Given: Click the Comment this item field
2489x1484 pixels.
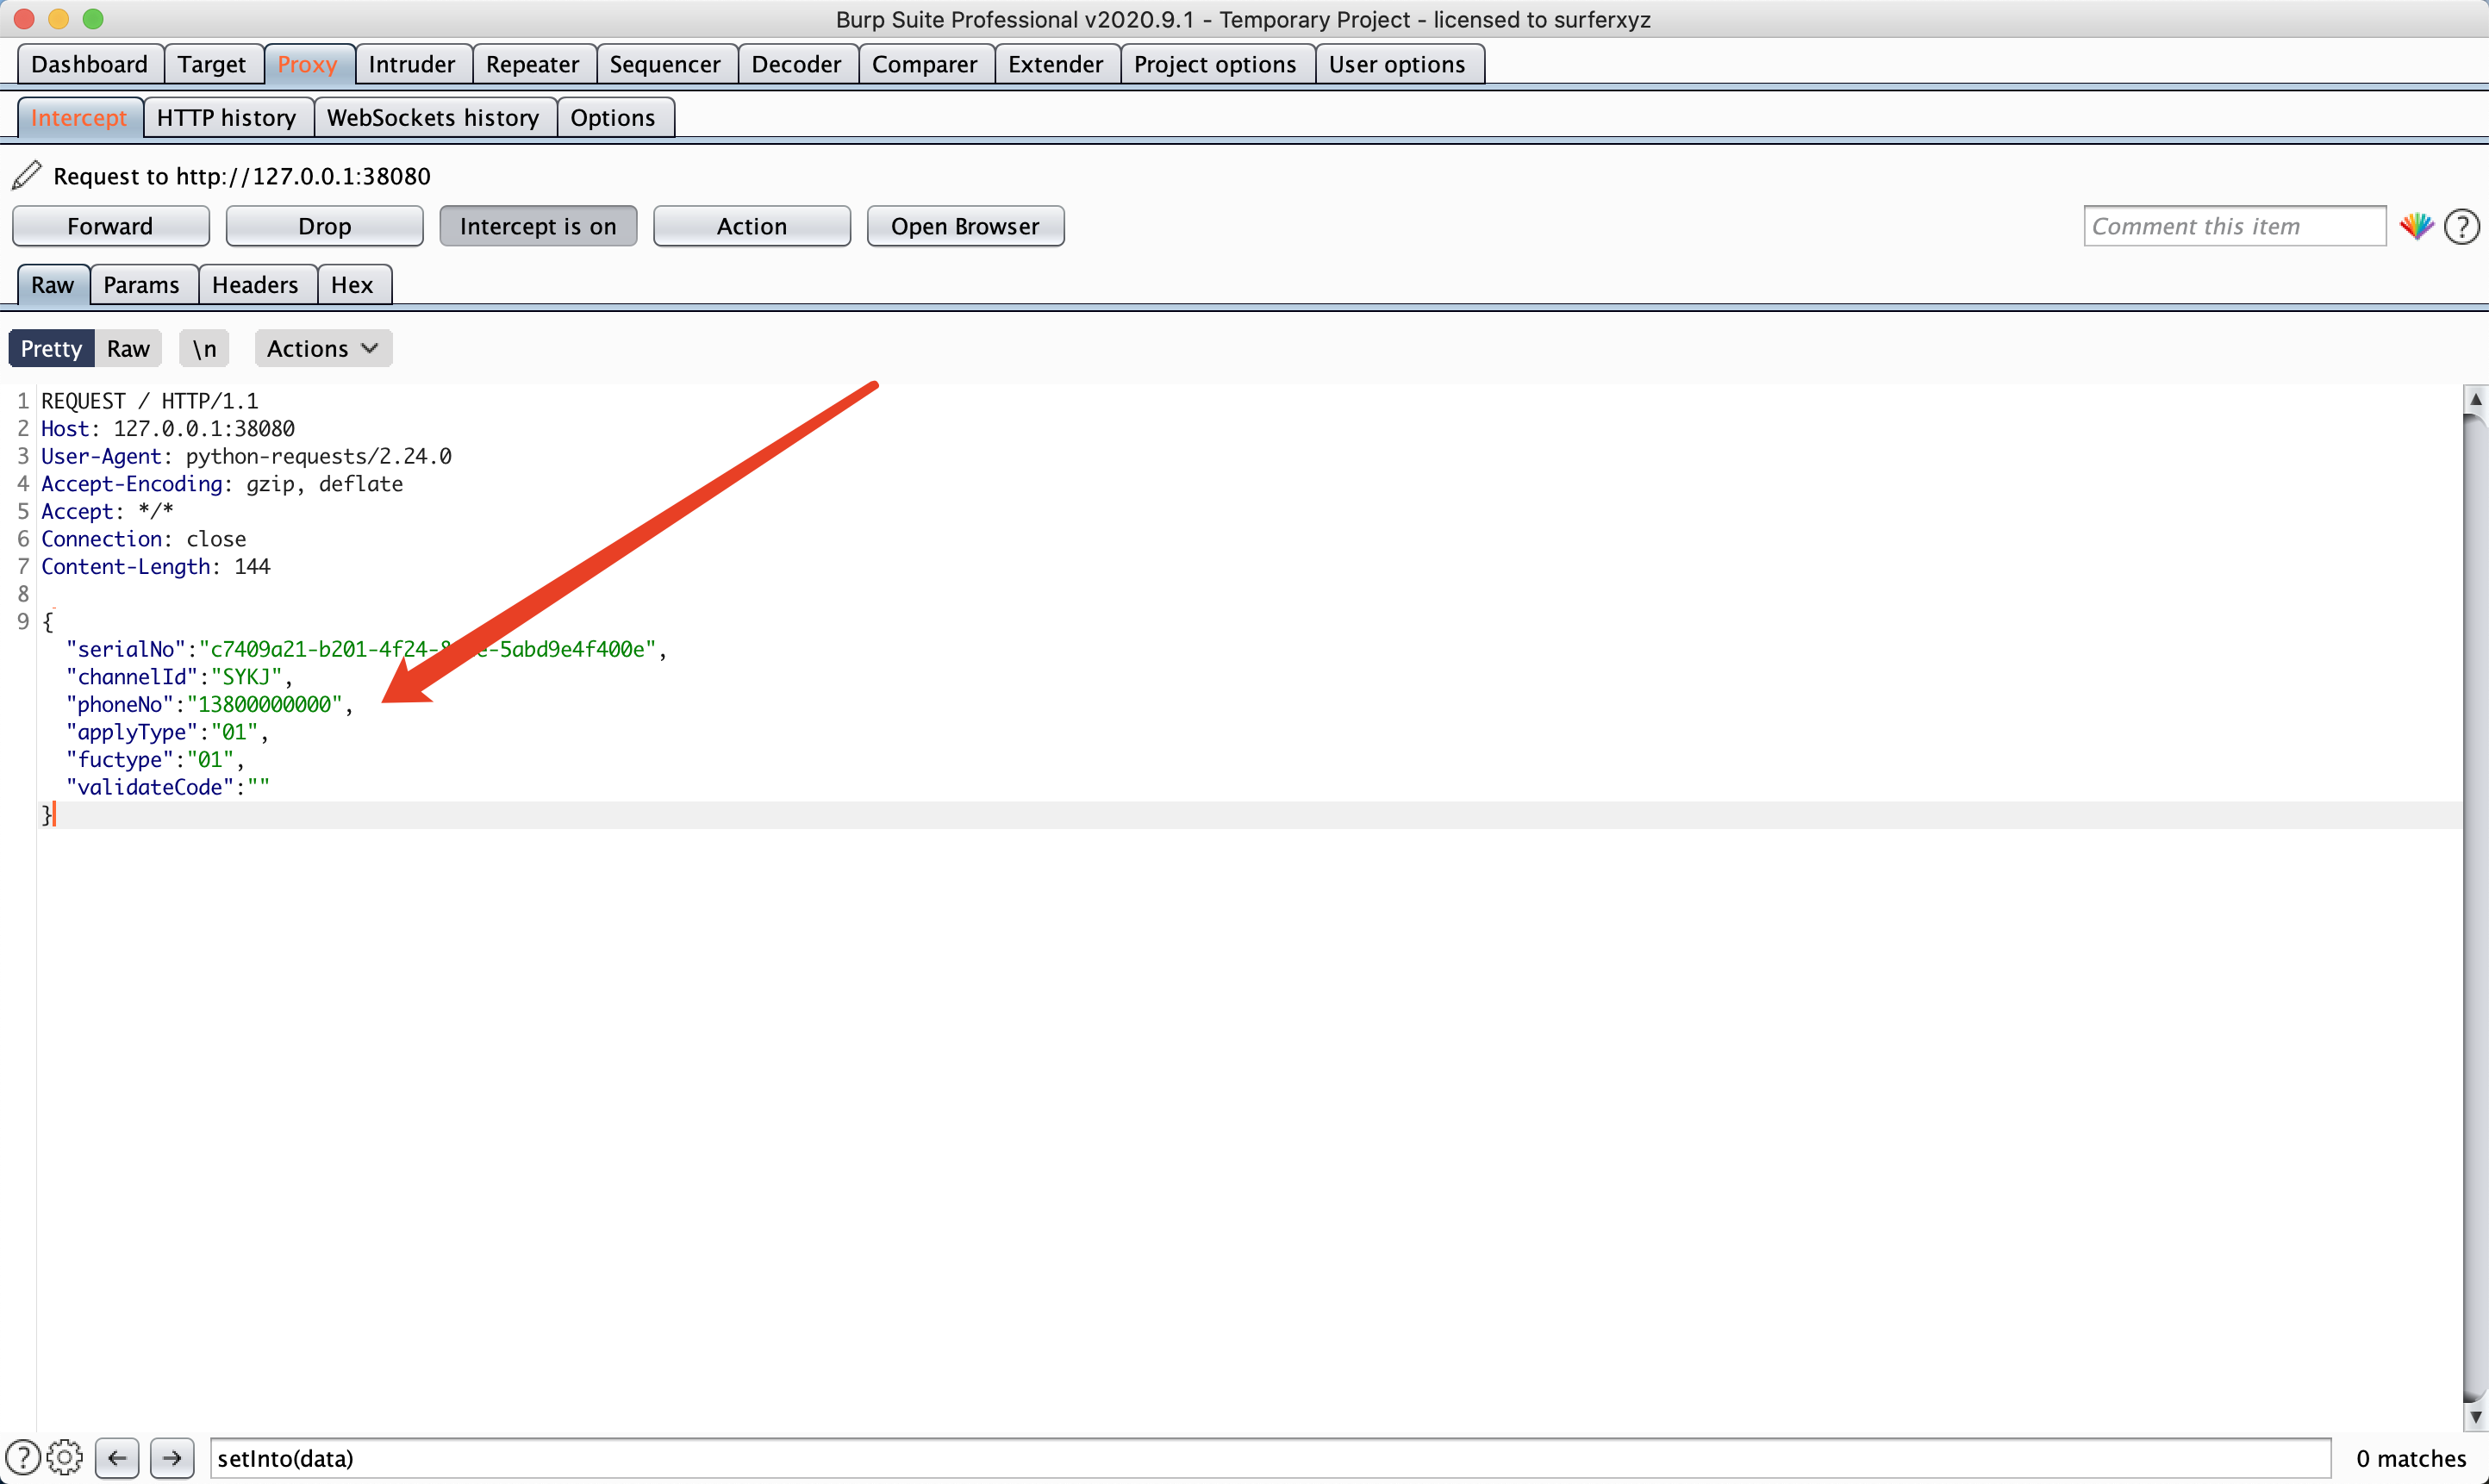Looking at the screenshot, I should pyautogui.click(x=2233, y=226).
